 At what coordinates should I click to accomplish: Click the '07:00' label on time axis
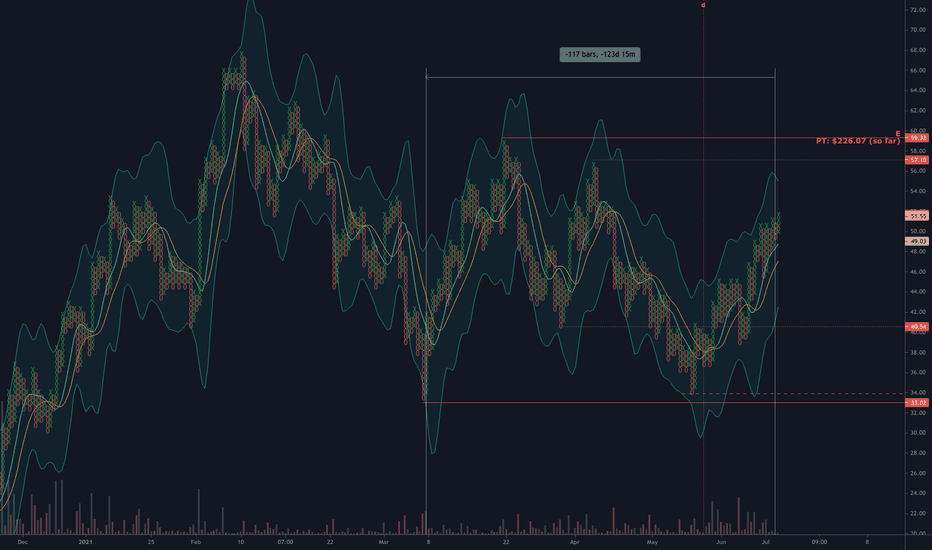tap(285, 542)
